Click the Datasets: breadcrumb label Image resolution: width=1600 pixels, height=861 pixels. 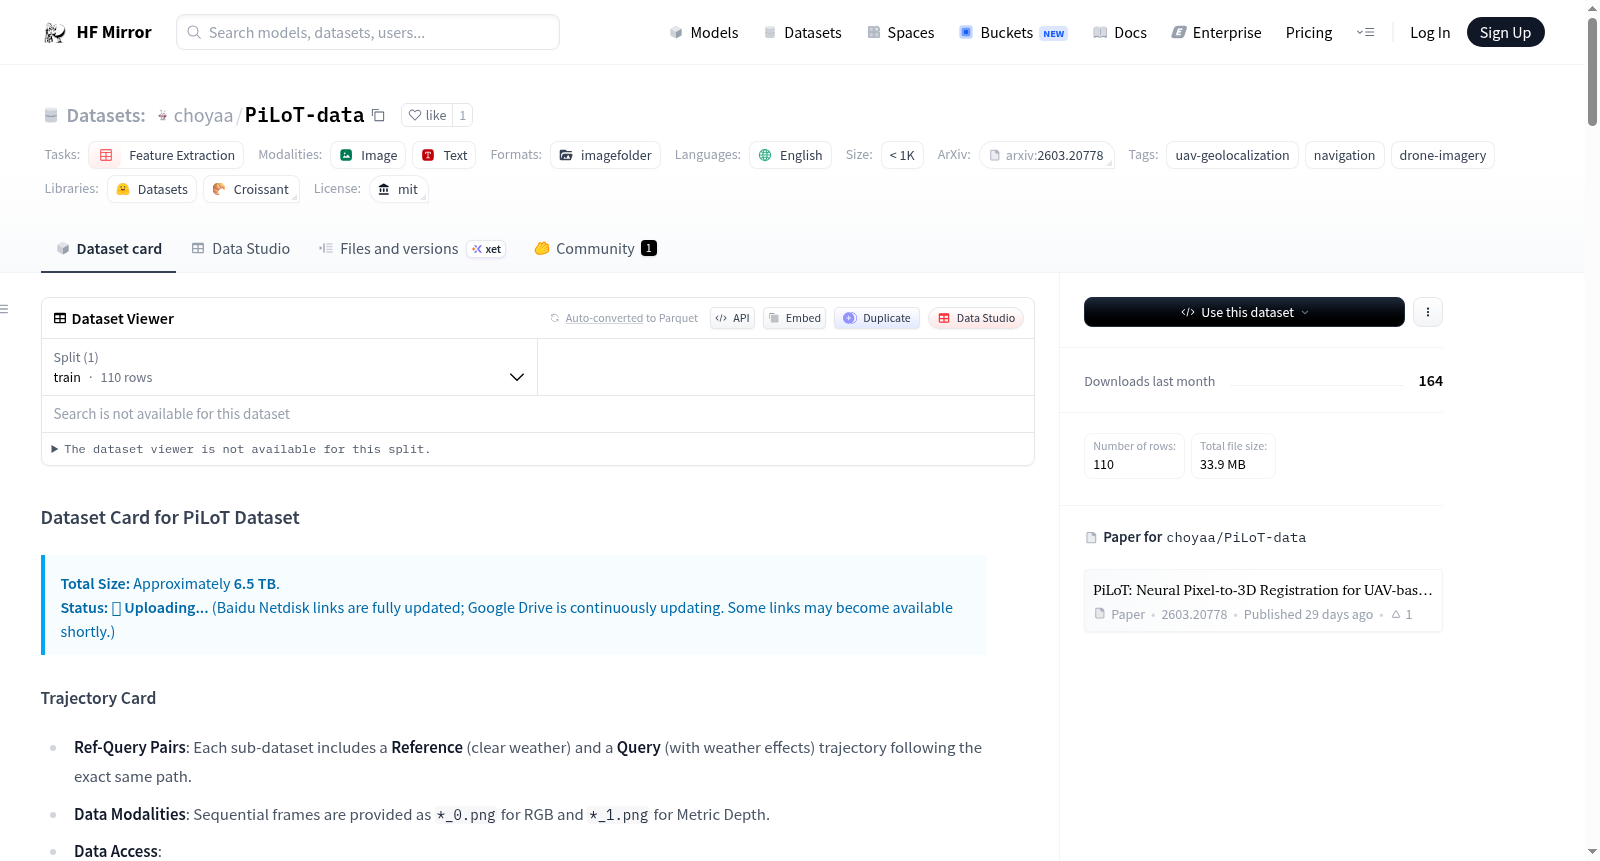click(x=106, y=116)
